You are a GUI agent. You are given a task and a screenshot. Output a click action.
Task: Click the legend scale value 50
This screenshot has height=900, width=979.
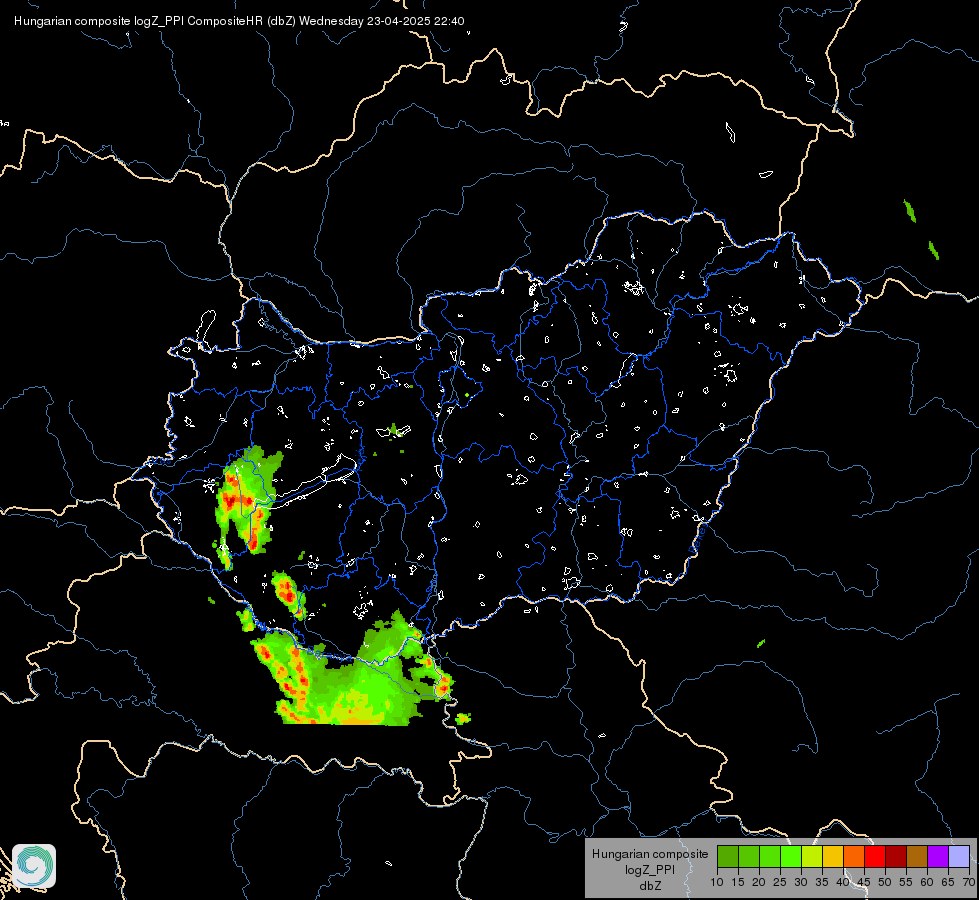tap(885, 882)
